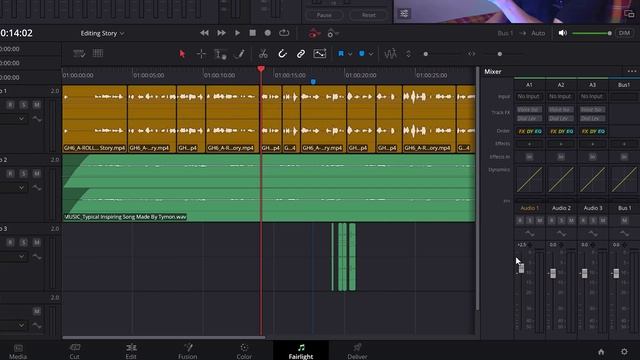Toggle the linked selection chain icon
The image size is (640, 360).
(x=301, y=54)
